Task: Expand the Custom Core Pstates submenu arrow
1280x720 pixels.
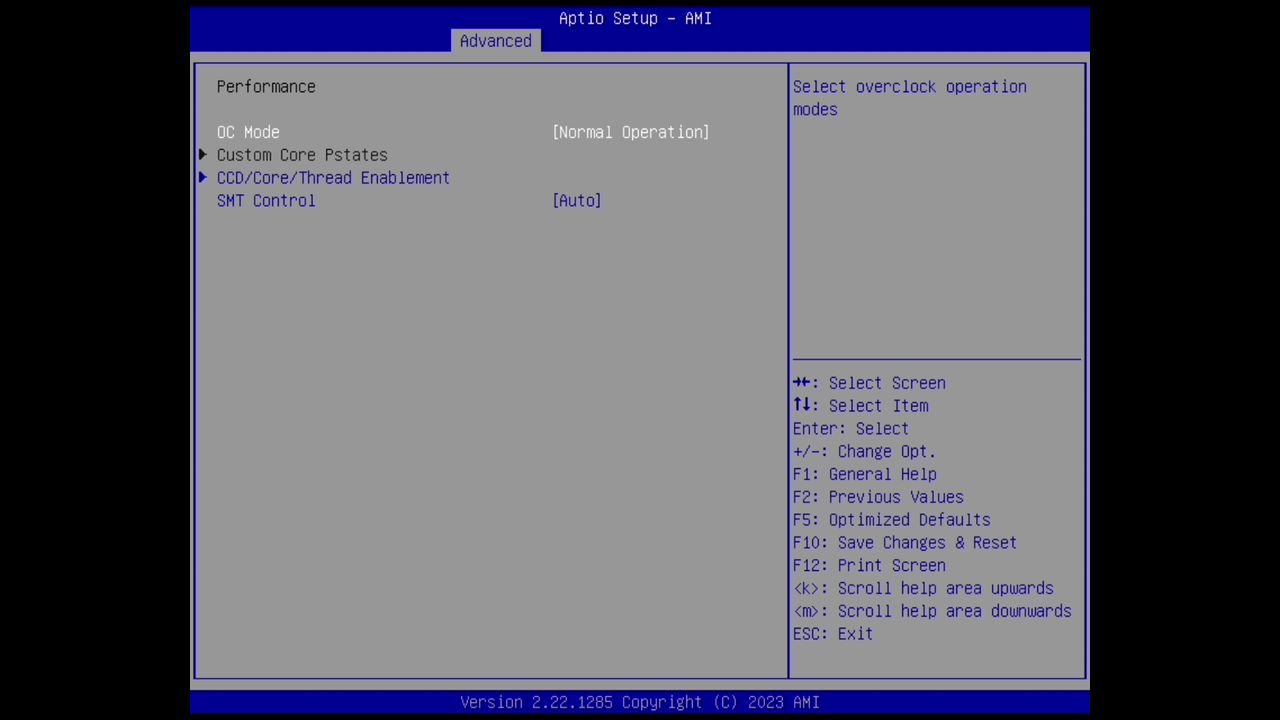Action: (203, 155)
